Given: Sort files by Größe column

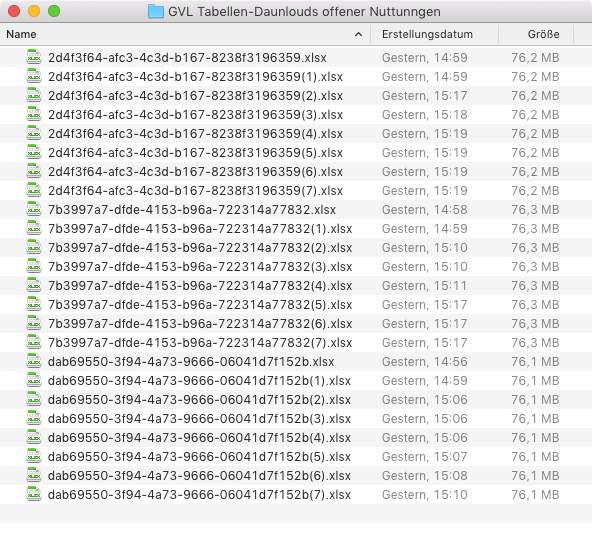Looking at the screenshot, I should click(543, 34).
